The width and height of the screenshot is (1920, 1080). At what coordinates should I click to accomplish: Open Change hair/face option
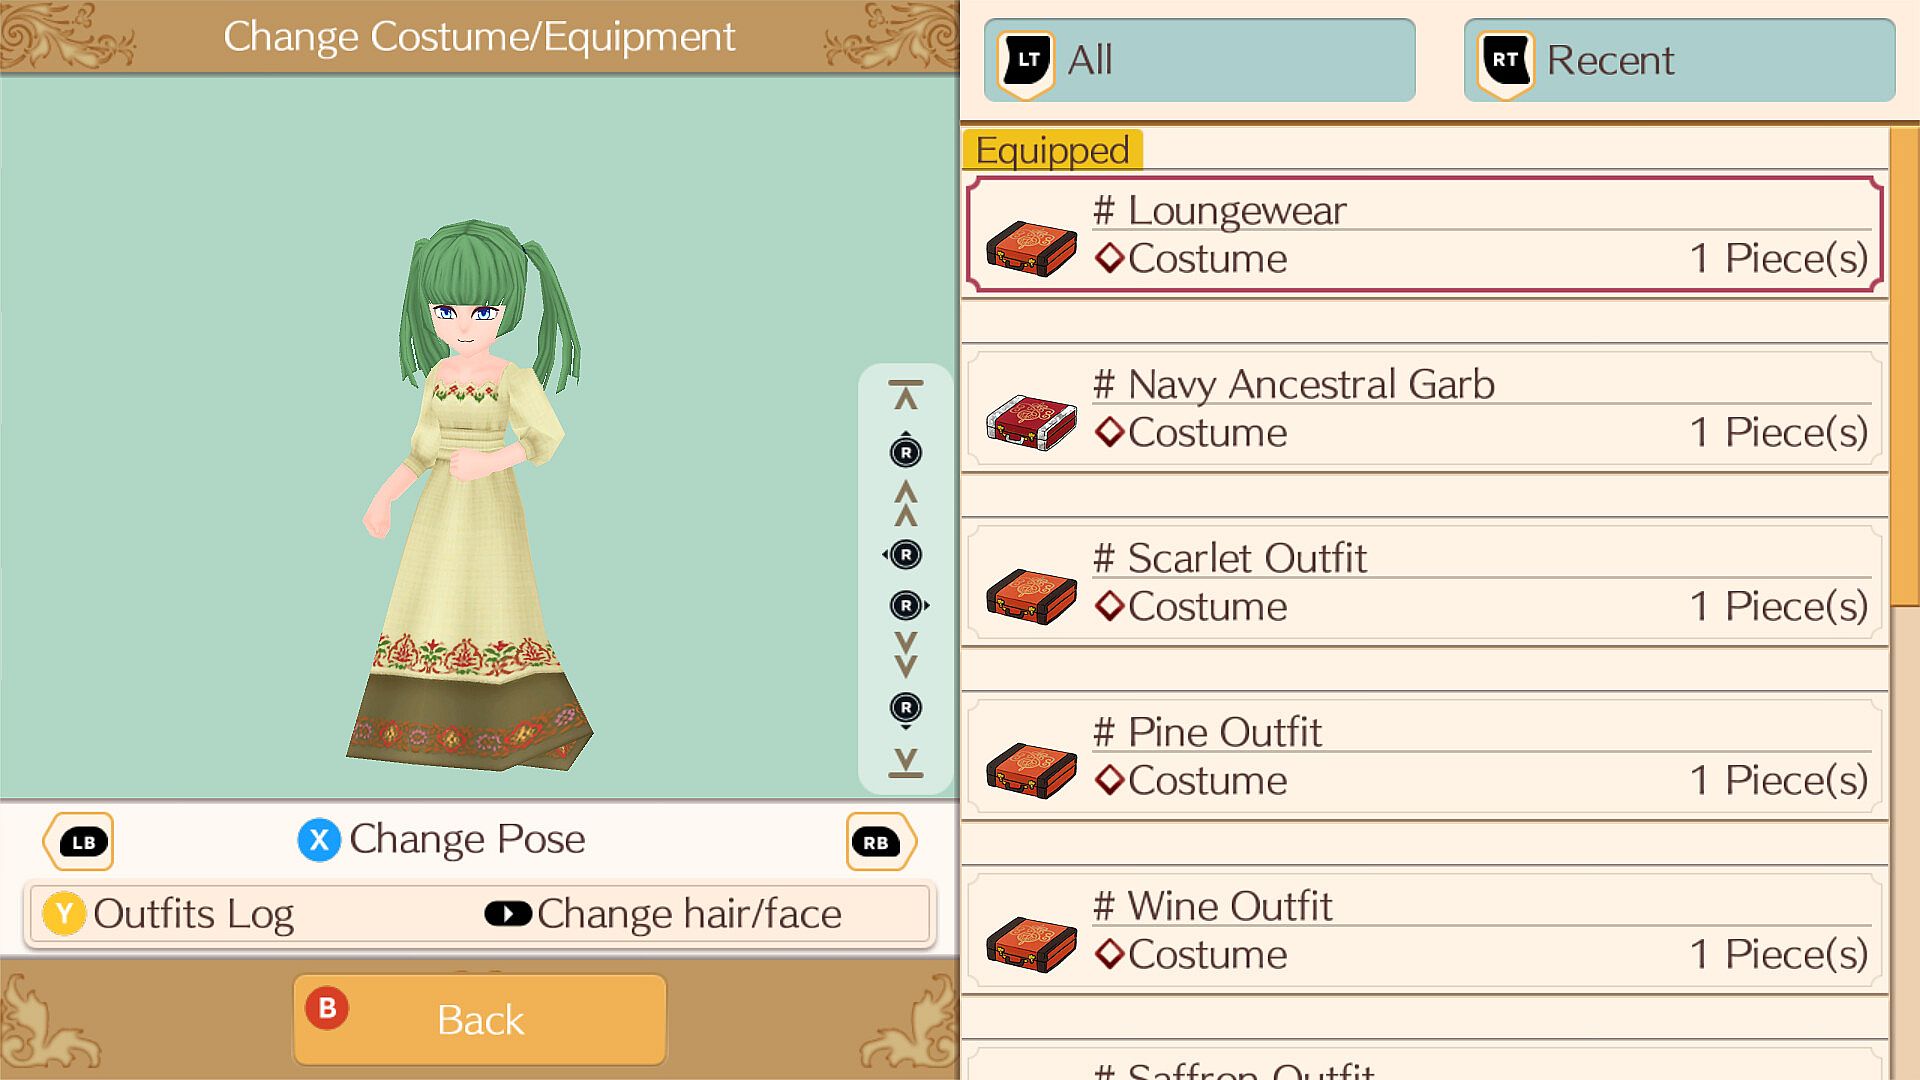pos(663,914)
